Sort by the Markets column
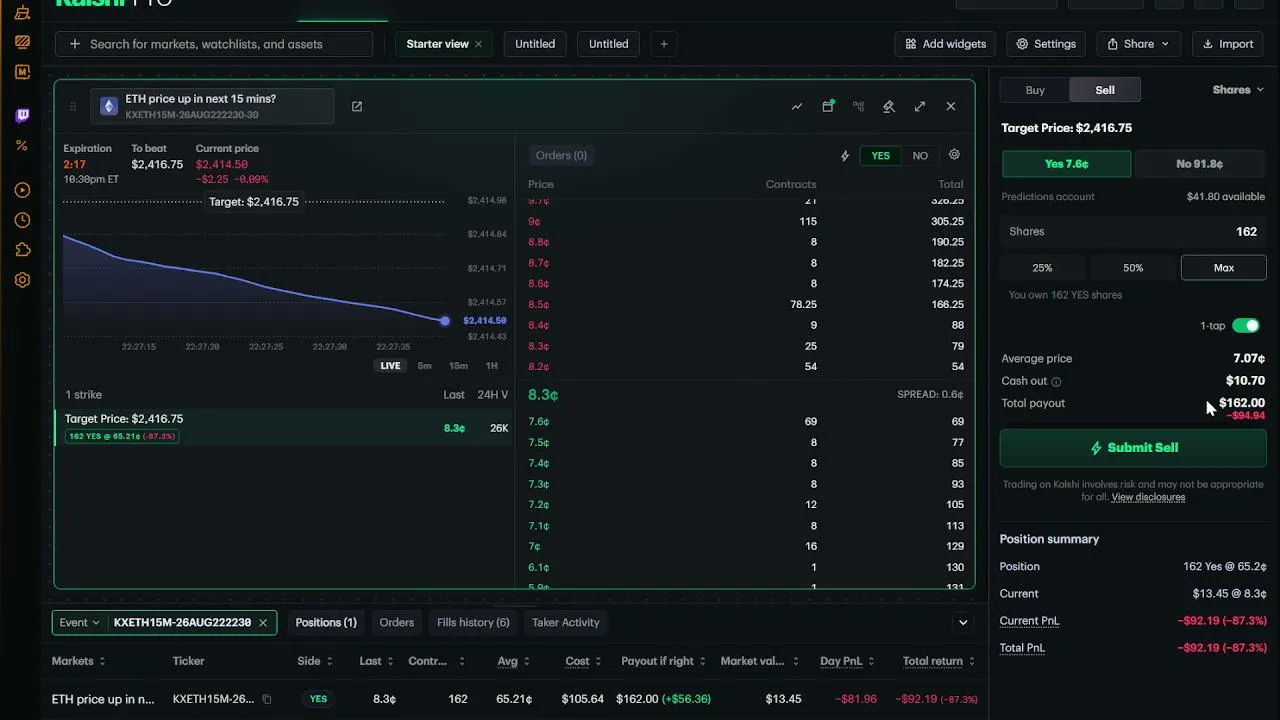Screen dimensions: 1280x720 click(x=79, y=661)
